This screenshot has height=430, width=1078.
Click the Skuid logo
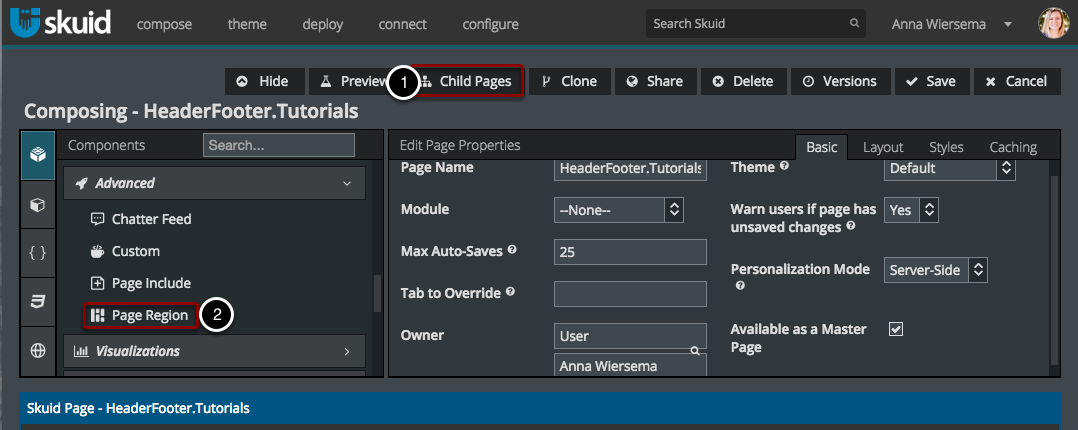tap(60, 23)
